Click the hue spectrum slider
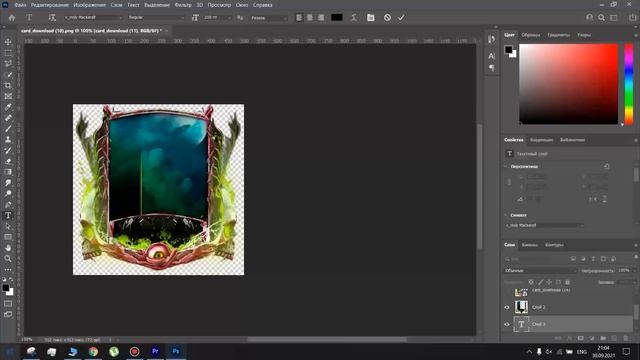The width and height of the screenshot is (640, 360). tap(629, 84)
